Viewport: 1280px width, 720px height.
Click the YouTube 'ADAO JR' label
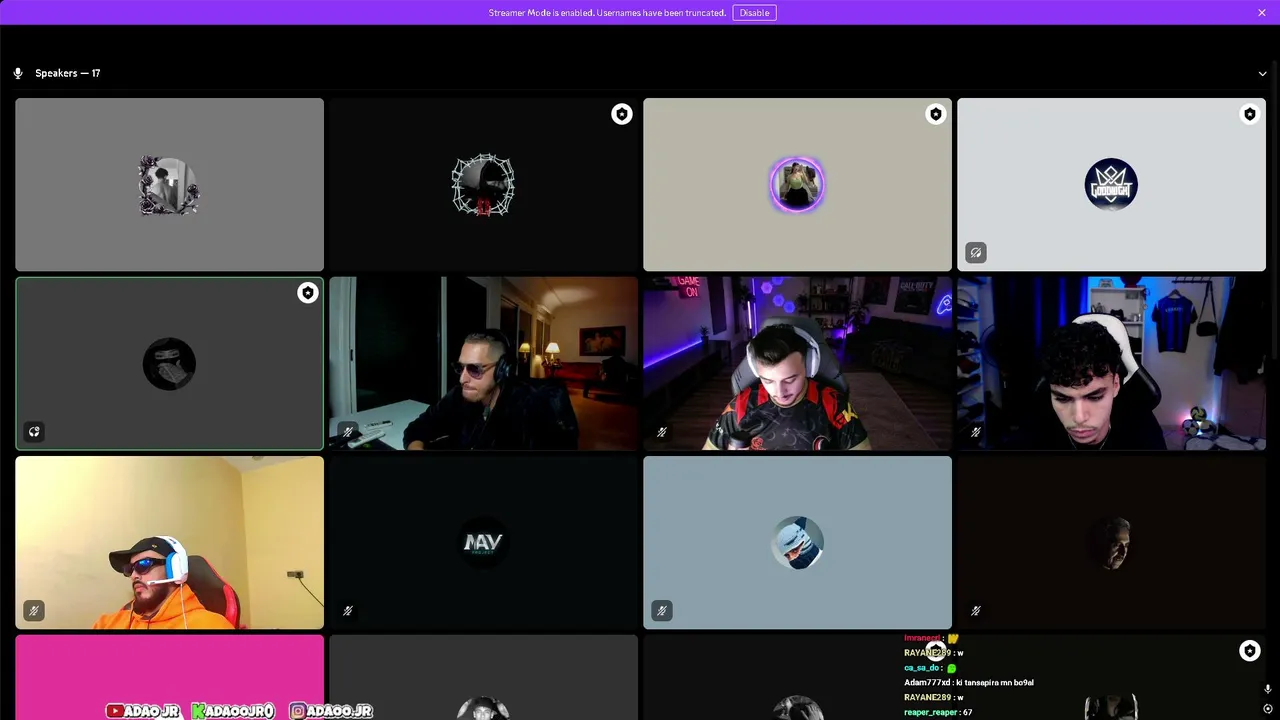click(143, 711)
